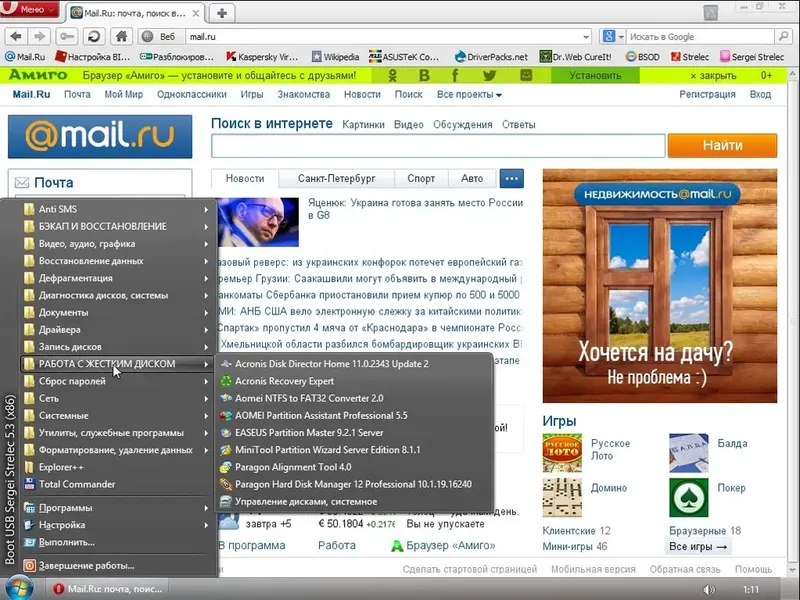This screenshot has width=800, height=600.
Task: Open the Одноклассники link in top navigation
Action: [192, 94]
